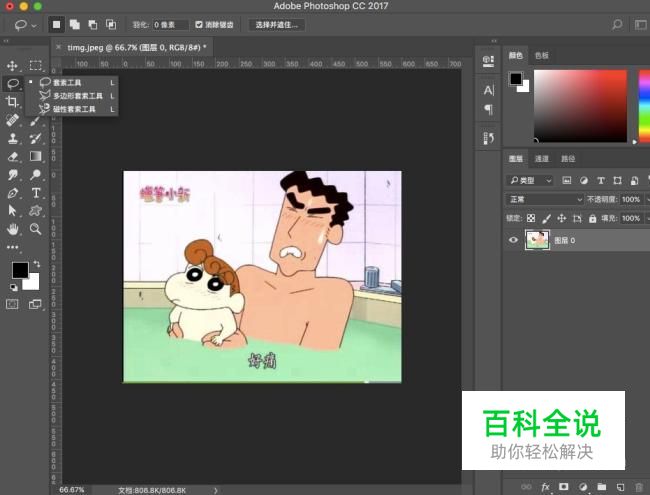Choose New Selection mode in options bar
The height and width of the screenshot is (495, 650).
click(56, 25)
